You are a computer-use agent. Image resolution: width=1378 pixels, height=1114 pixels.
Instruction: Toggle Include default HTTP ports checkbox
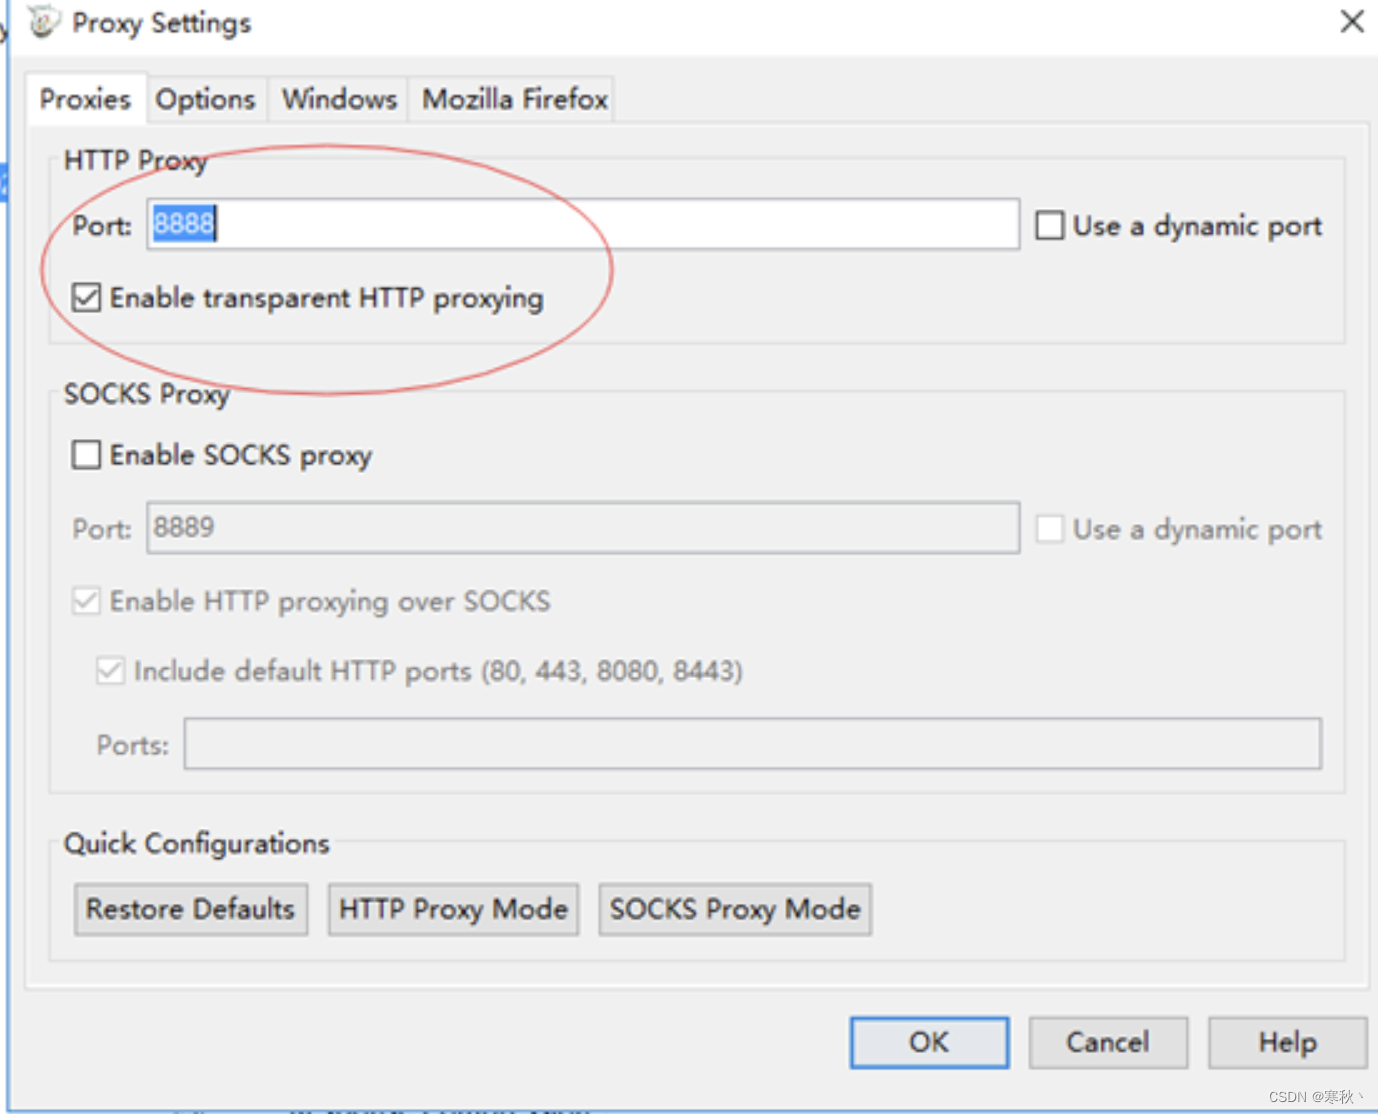pyautogui.click(x=110, y=670)
